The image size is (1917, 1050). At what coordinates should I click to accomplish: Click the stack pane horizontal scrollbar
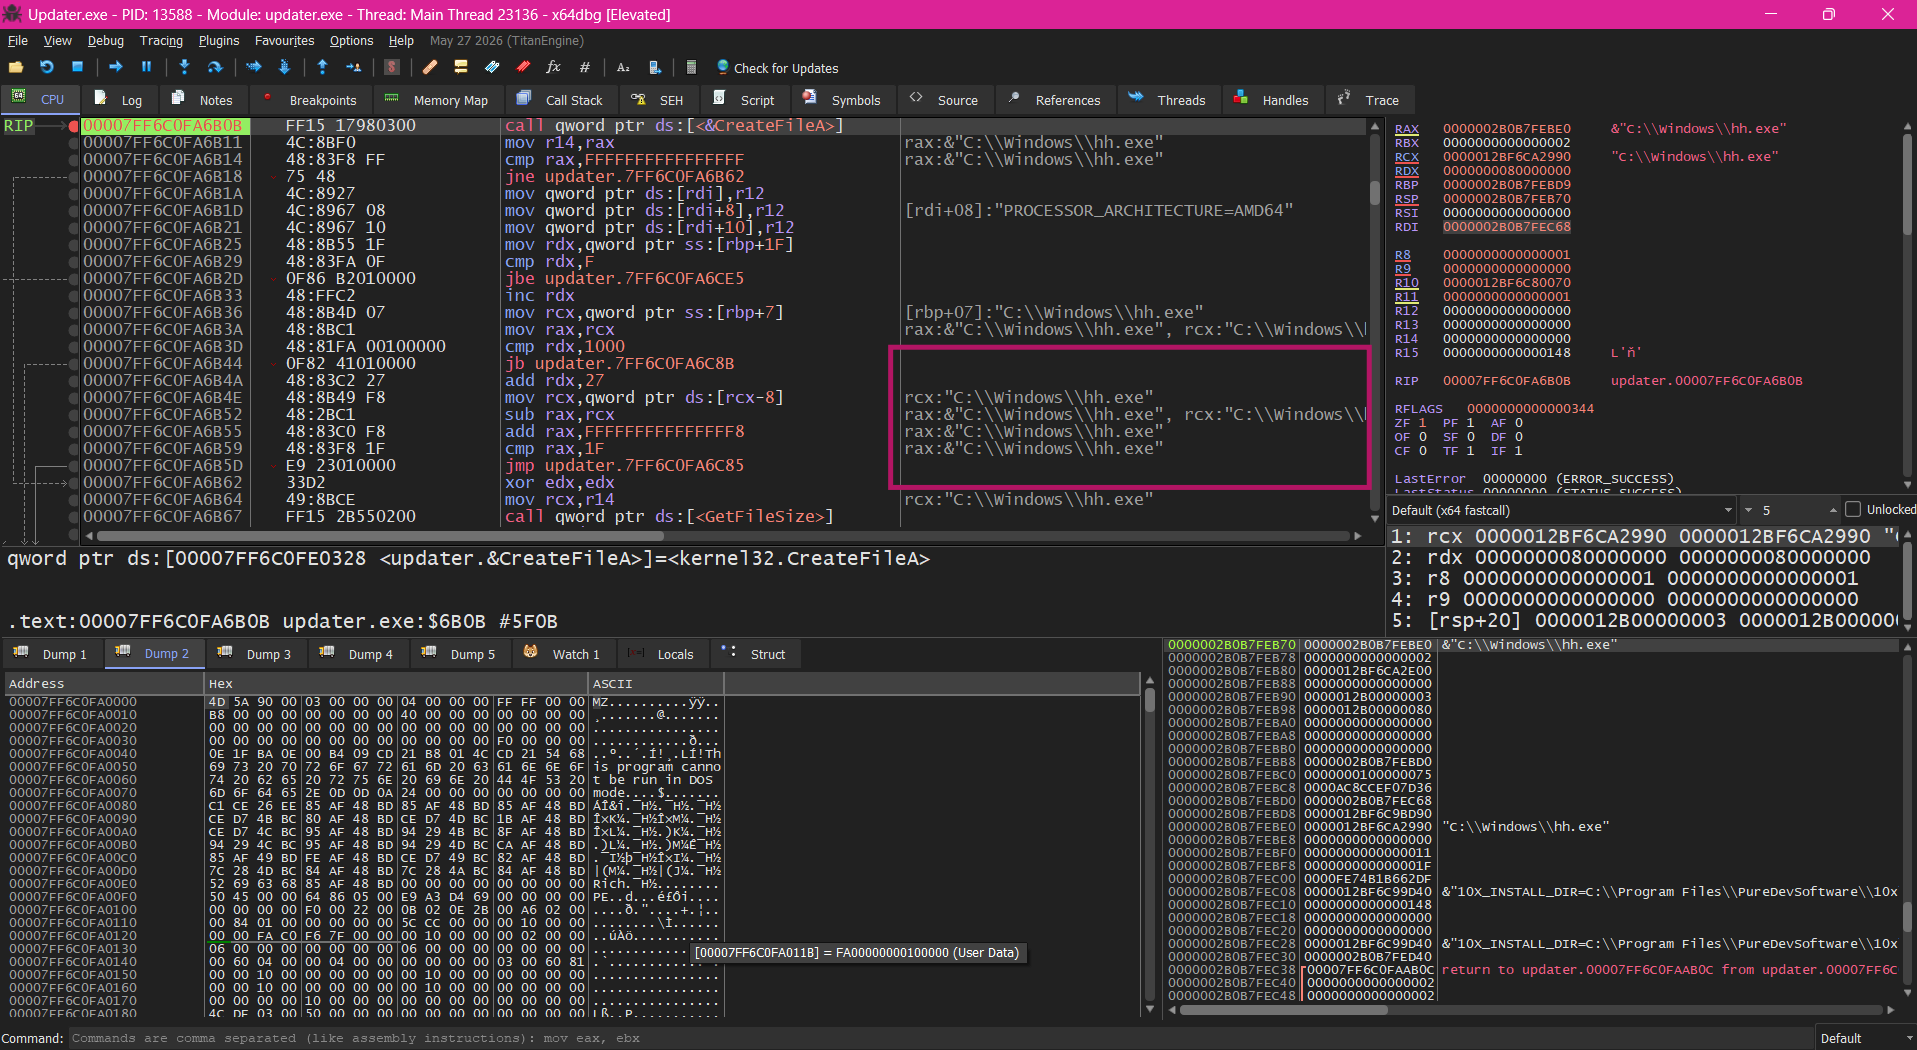1532,1010
